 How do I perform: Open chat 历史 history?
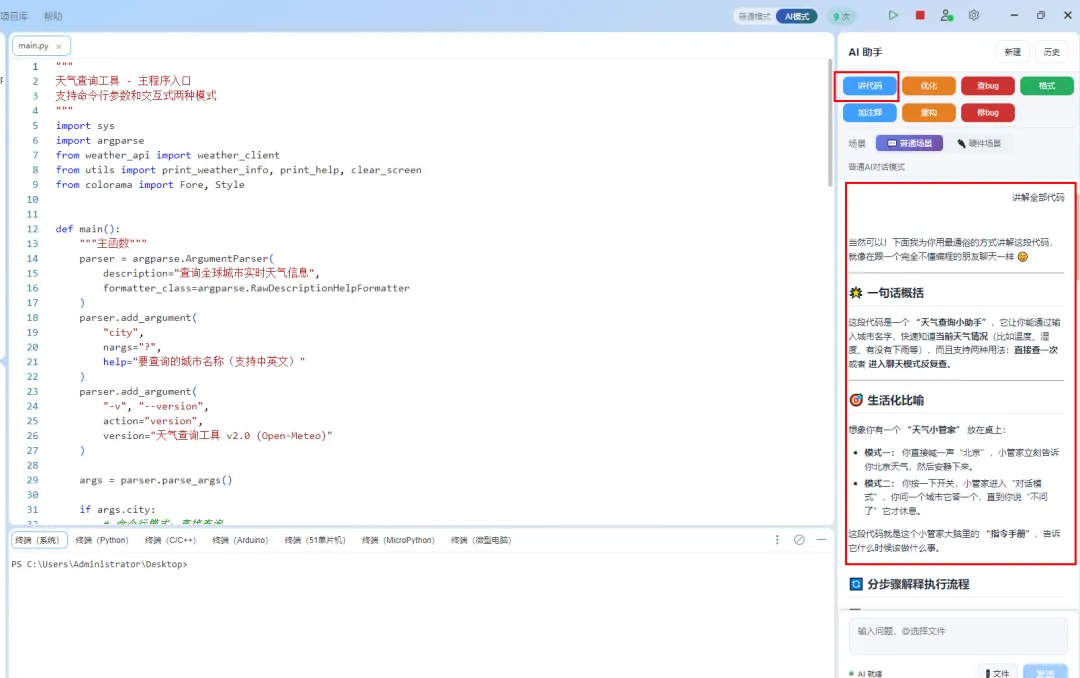1051,52
